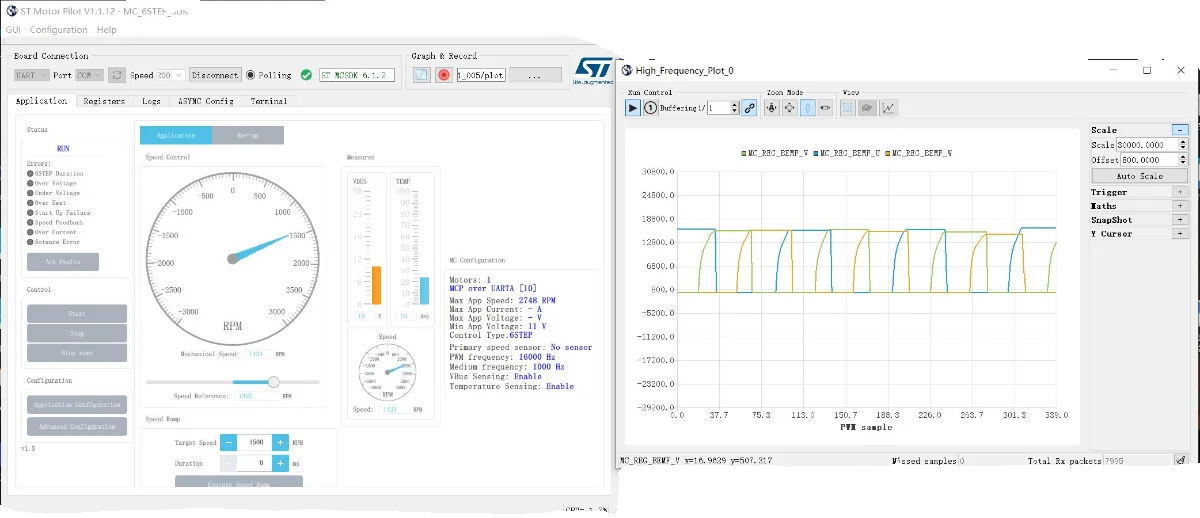Click the red record icon in Graph & Record
The height and width of the screenshot is (518, 1200).
[x=443, y=75]
